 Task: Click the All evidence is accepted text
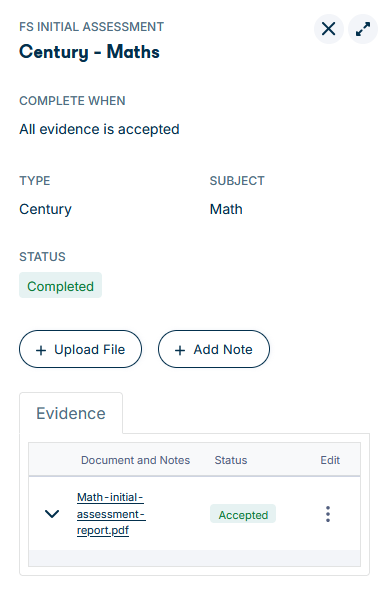(100, 130)
